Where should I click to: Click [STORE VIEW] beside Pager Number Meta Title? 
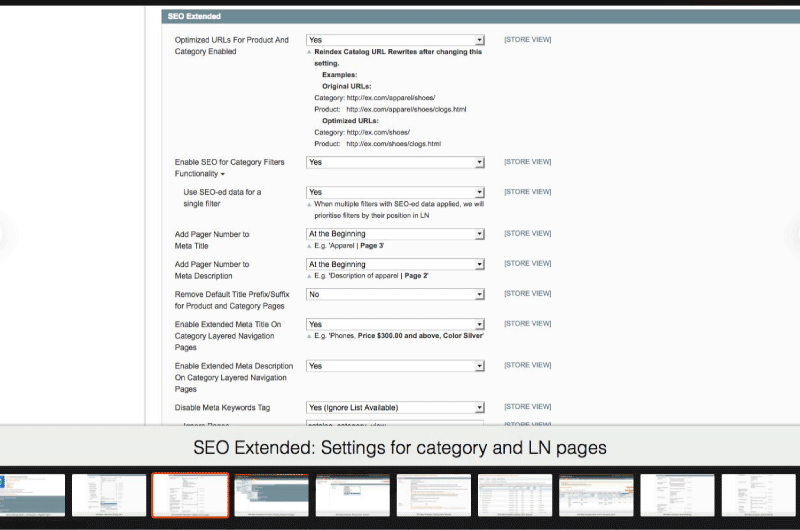click(x=528, y=233)
